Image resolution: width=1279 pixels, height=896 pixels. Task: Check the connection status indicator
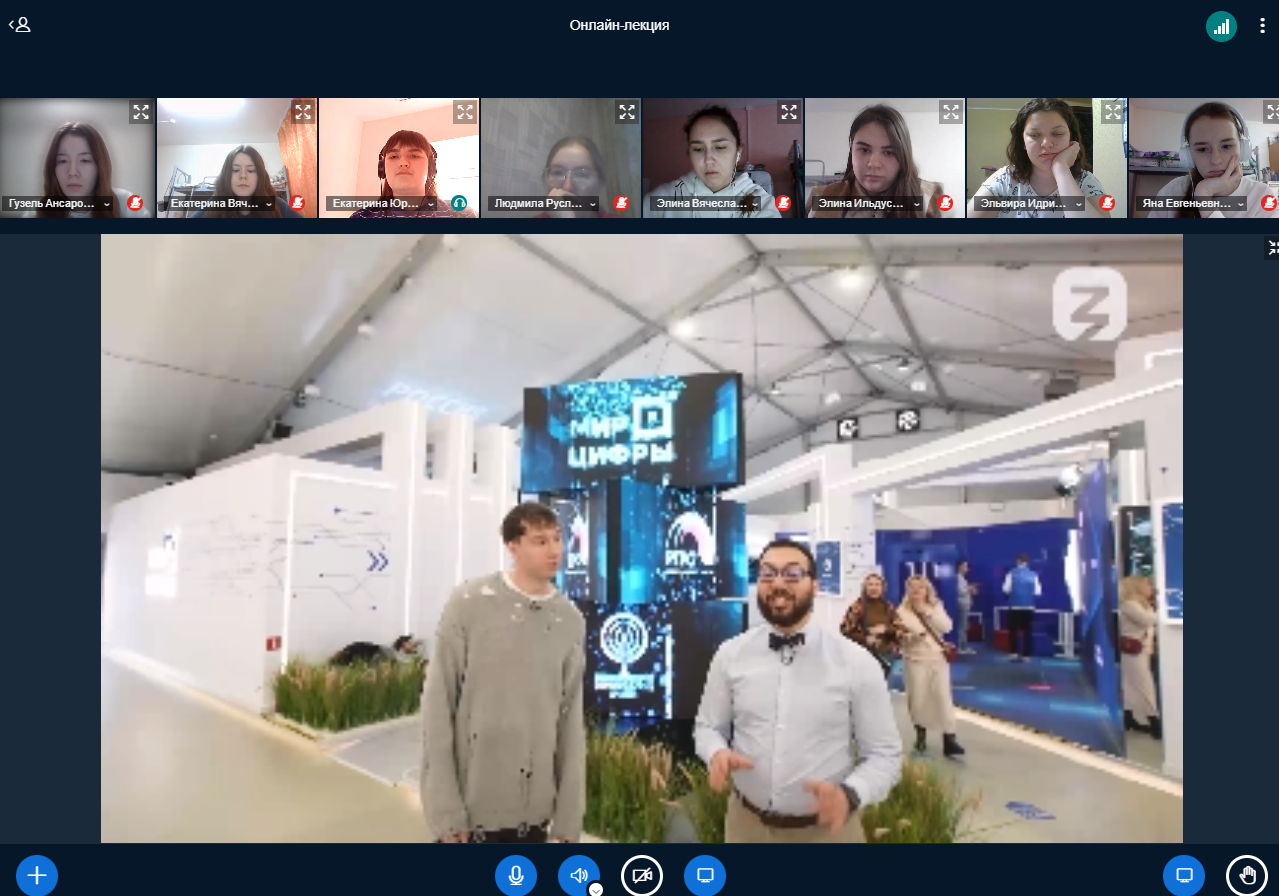pyautogui.click(x=1221, y=27)
